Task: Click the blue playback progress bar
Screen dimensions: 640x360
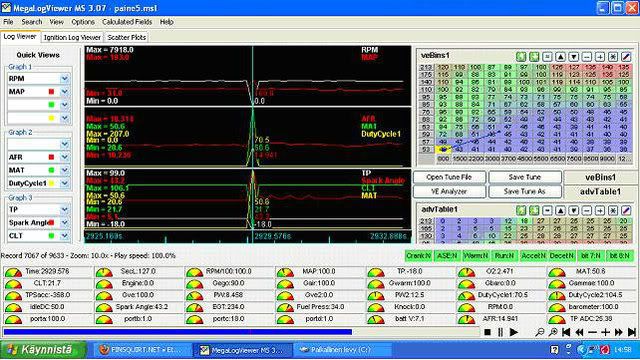Action: pos(178,332)
